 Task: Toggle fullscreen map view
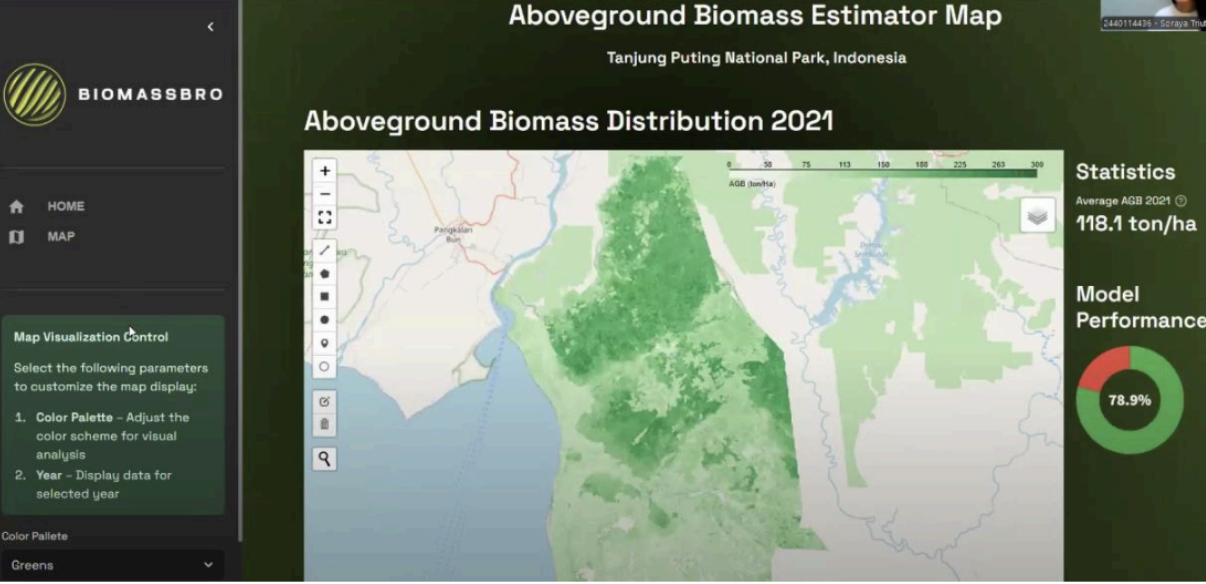coord(324,217)
